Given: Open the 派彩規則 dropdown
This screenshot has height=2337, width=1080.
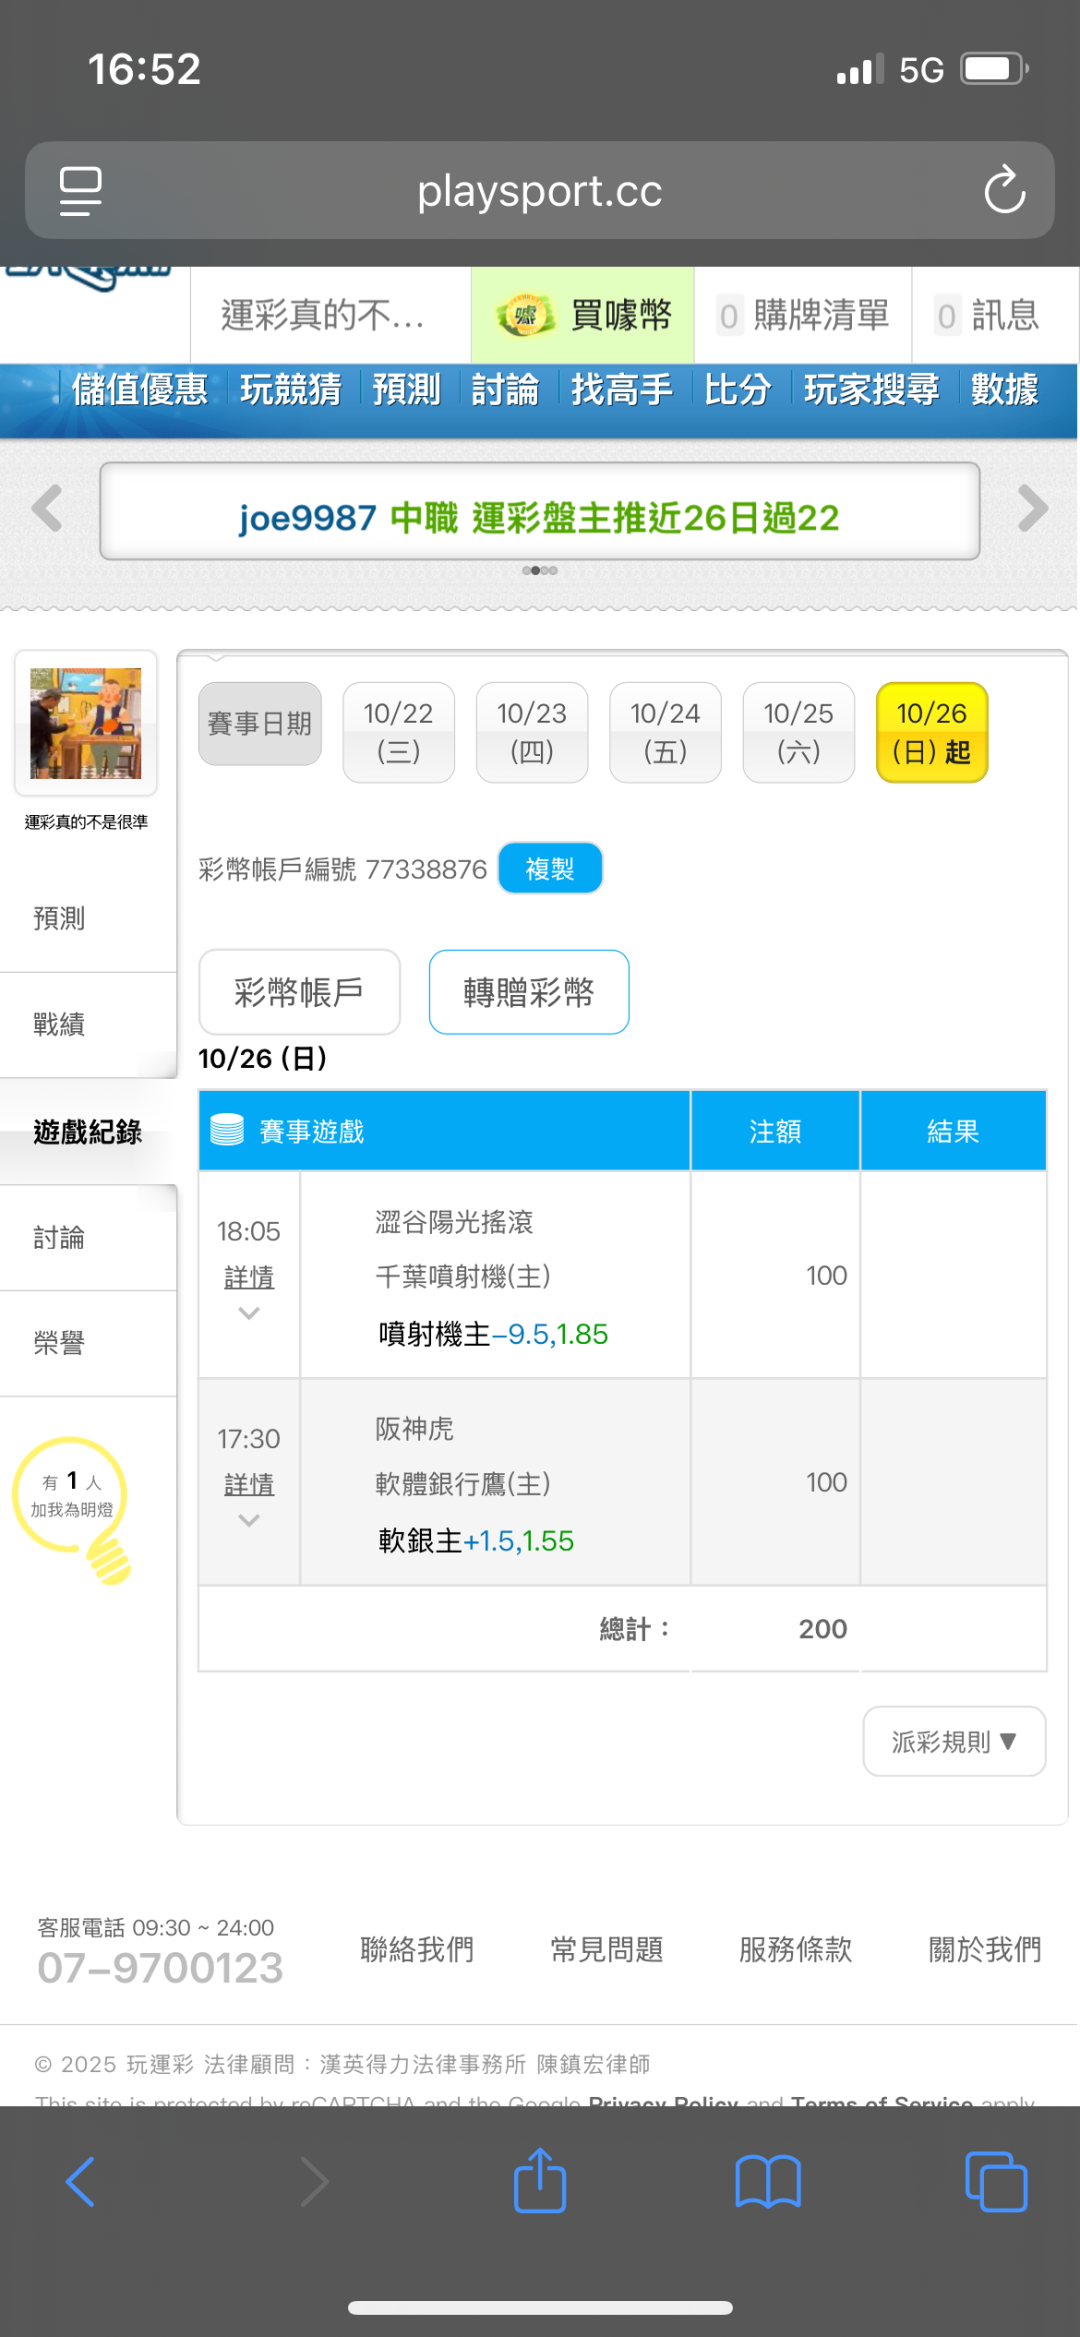Looking at the screenshot, I should pyautogui.click(x=954, y=1741).
